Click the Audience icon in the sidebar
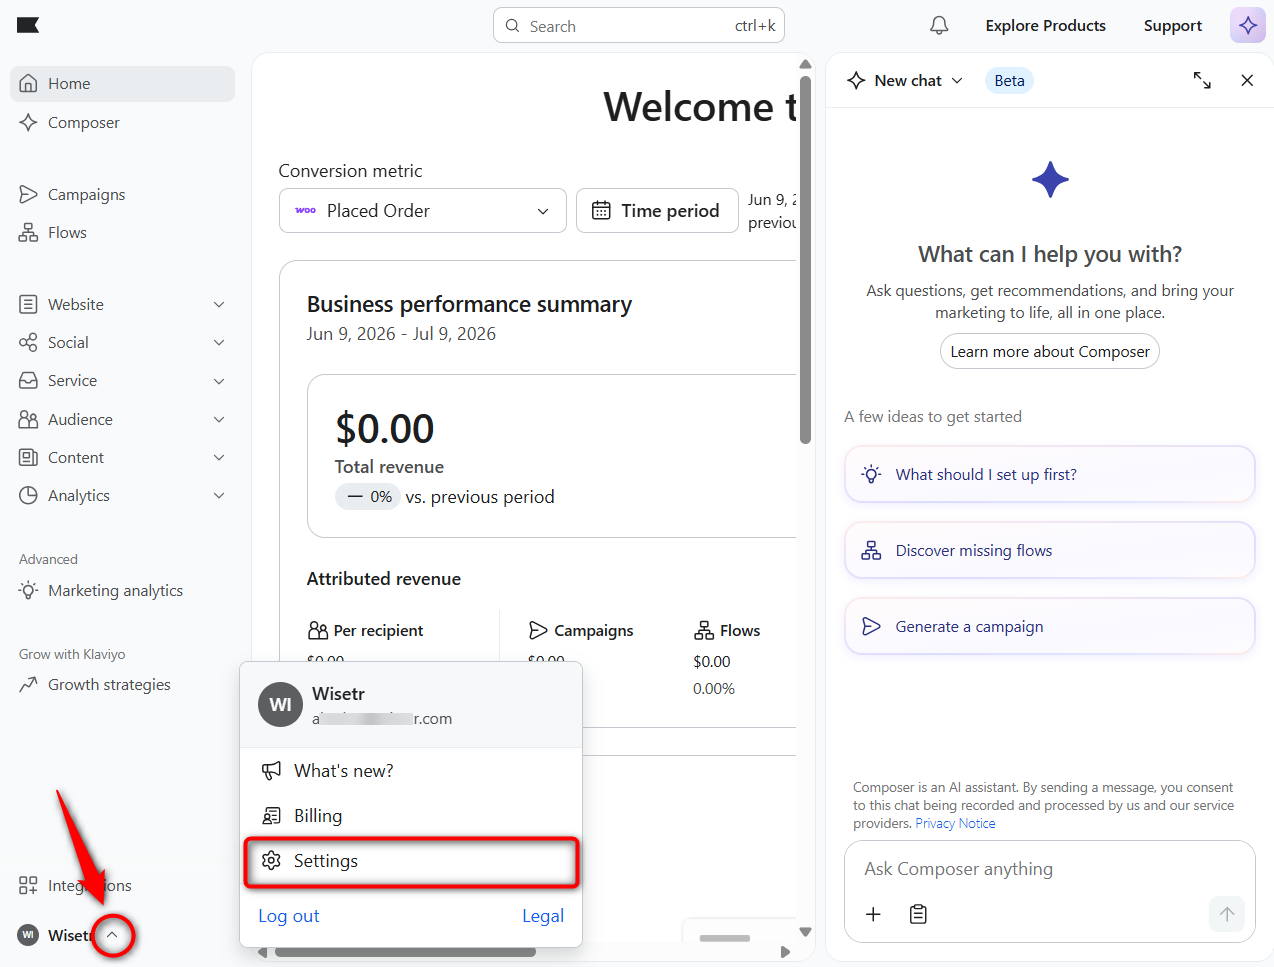Viewport: 1274px width, 967px height. [28, 420]
